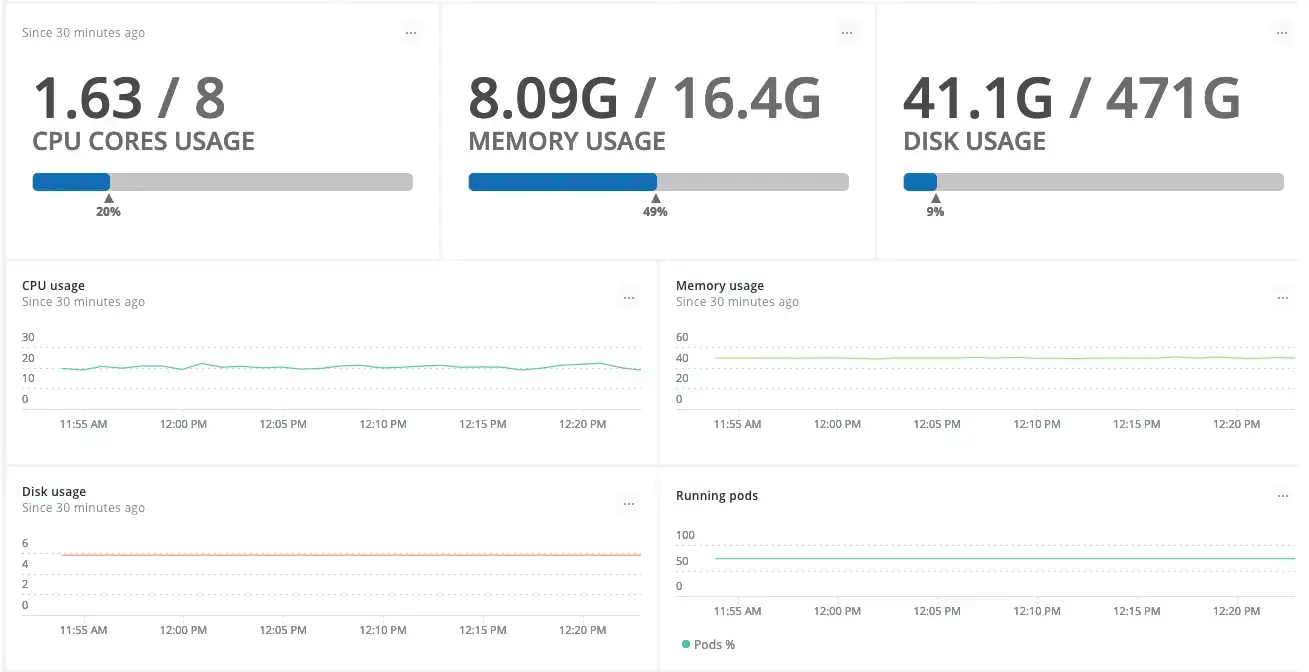The image size is (1309, 672).
Task: Click the Memory usage chart title
Action: (719, 286)
